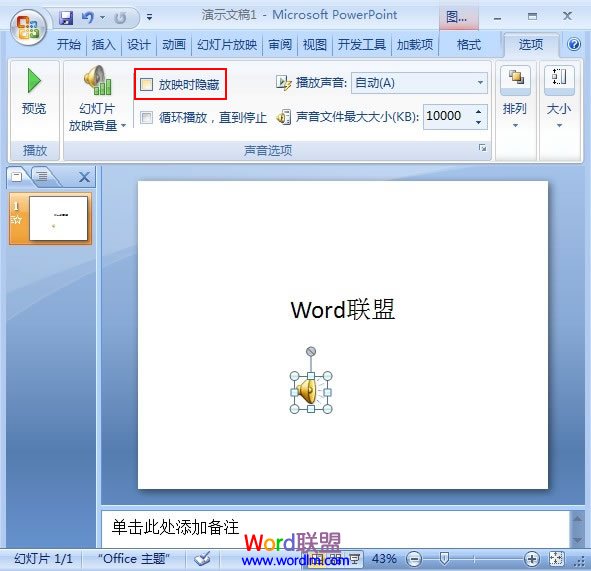
Task: Click the notes area 单击此处添加备注
Action: pyautogui.click(x=175, y=527)
